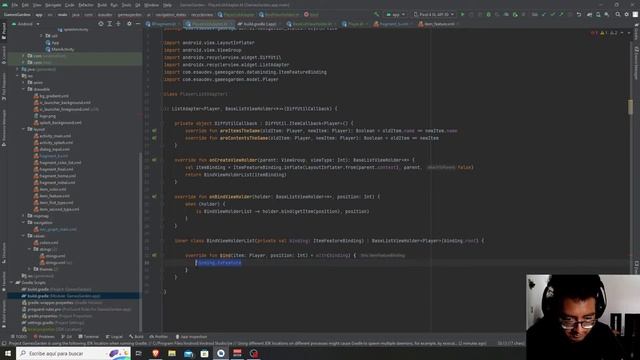Click the Windows Start button
This screenshot has width=640, height=360.
point(8,353)
